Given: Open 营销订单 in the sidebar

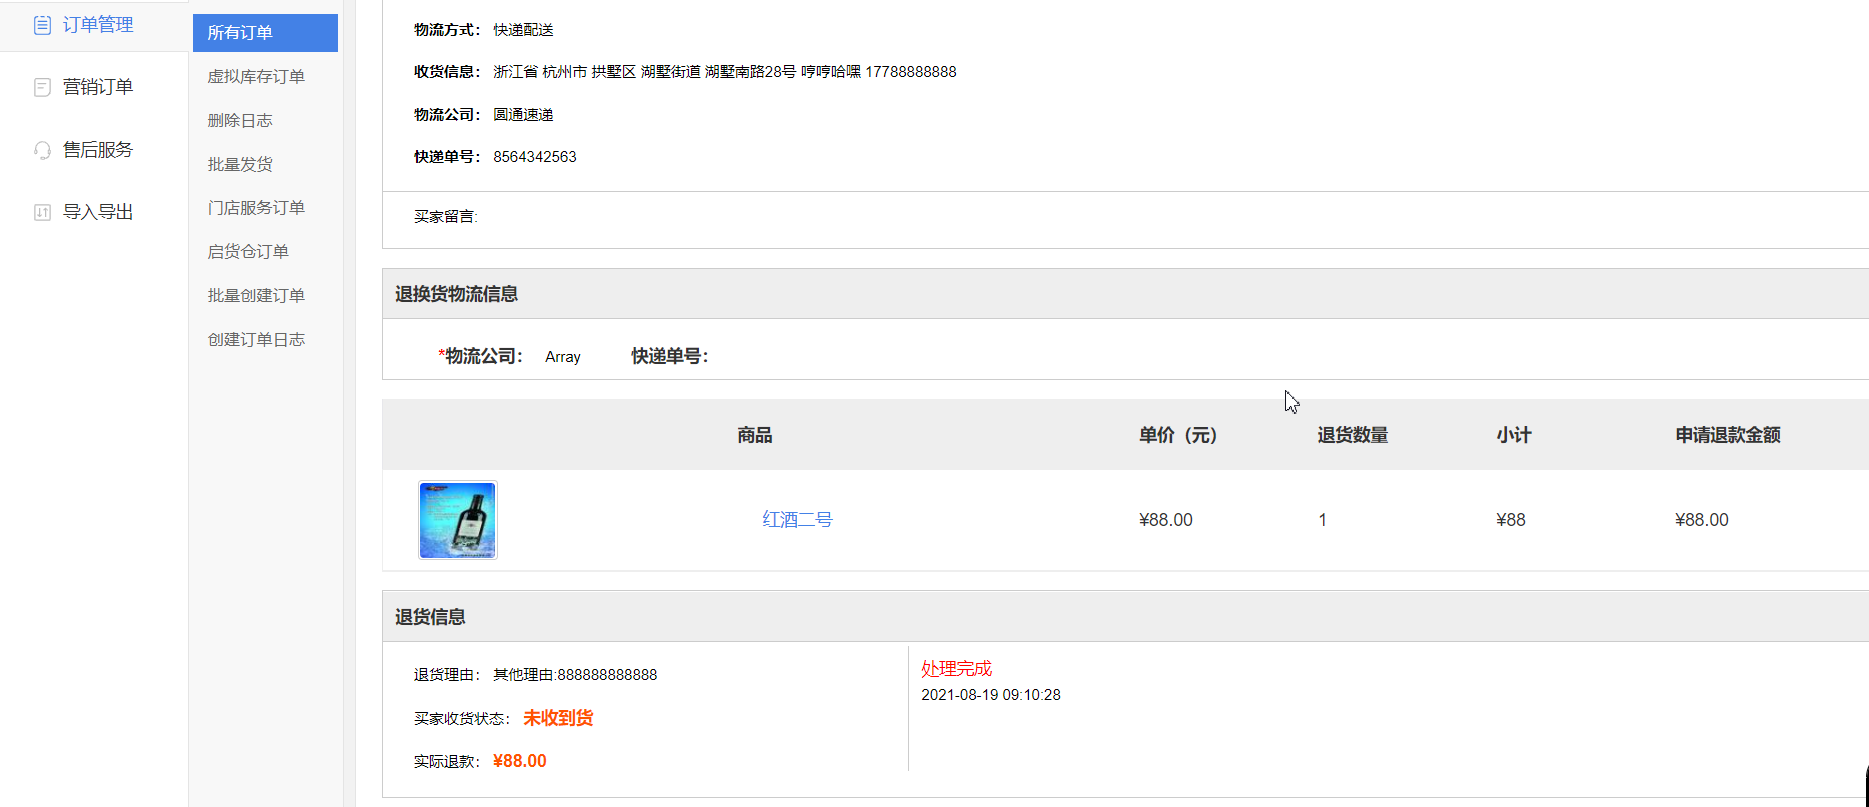Looking at the screenshot, I should [x=97, y=87].
